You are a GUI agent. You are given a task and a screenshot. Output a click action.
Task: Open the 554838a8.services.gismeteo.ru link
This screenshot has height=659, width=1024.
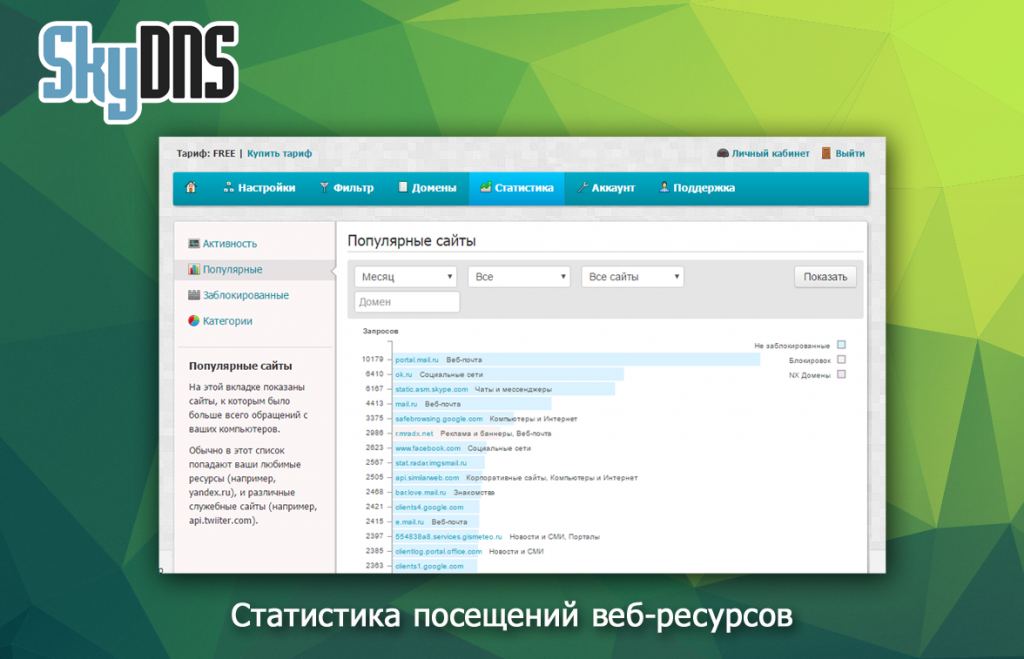tap(449, 537)
